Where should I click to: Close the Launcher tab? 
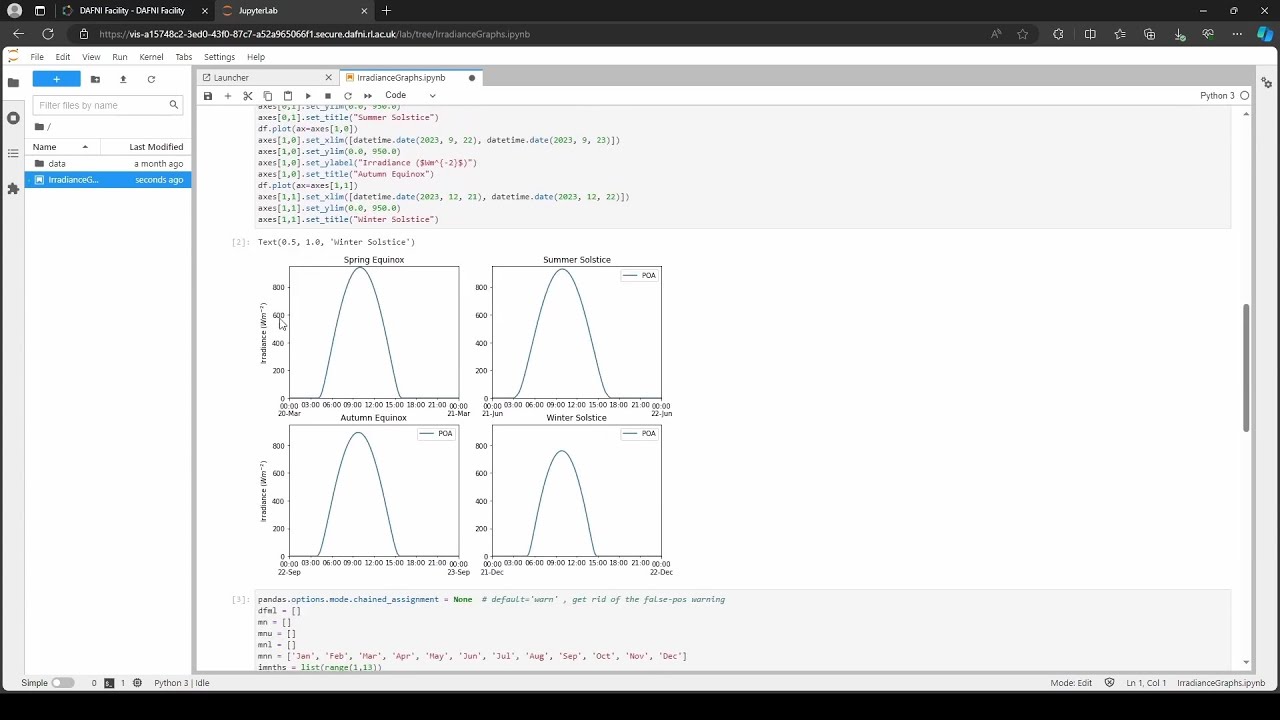pyautogui.click(x=328, y=78)
